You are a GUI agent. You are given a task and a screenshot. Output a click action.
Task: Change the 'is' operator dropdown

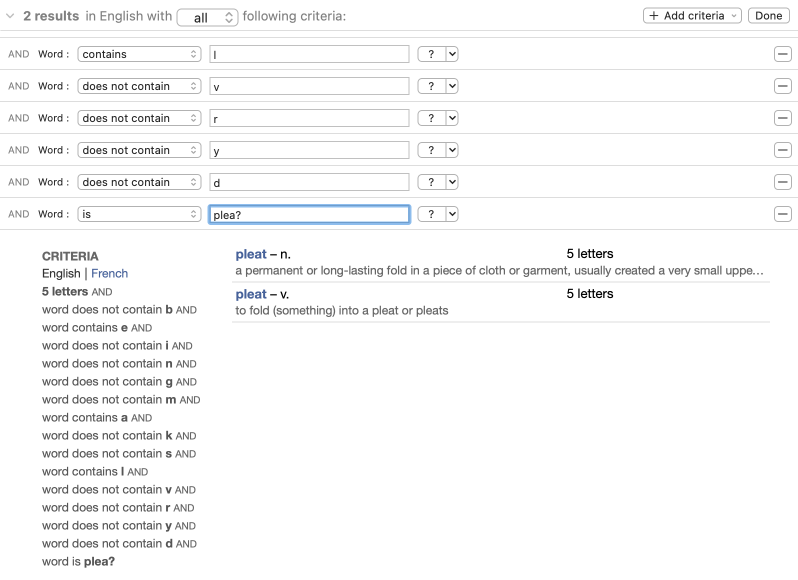[139, 214]
